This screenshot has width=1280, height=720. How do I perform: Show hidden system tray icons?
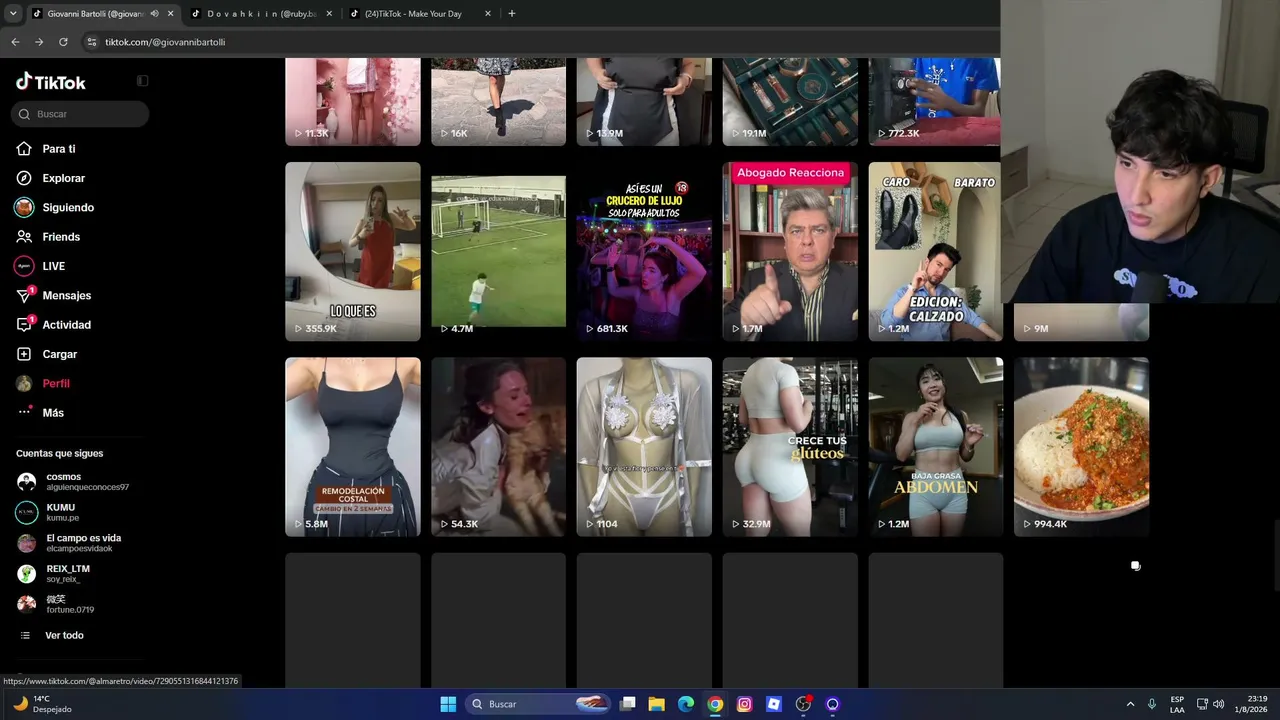(x=1130, y=704)
